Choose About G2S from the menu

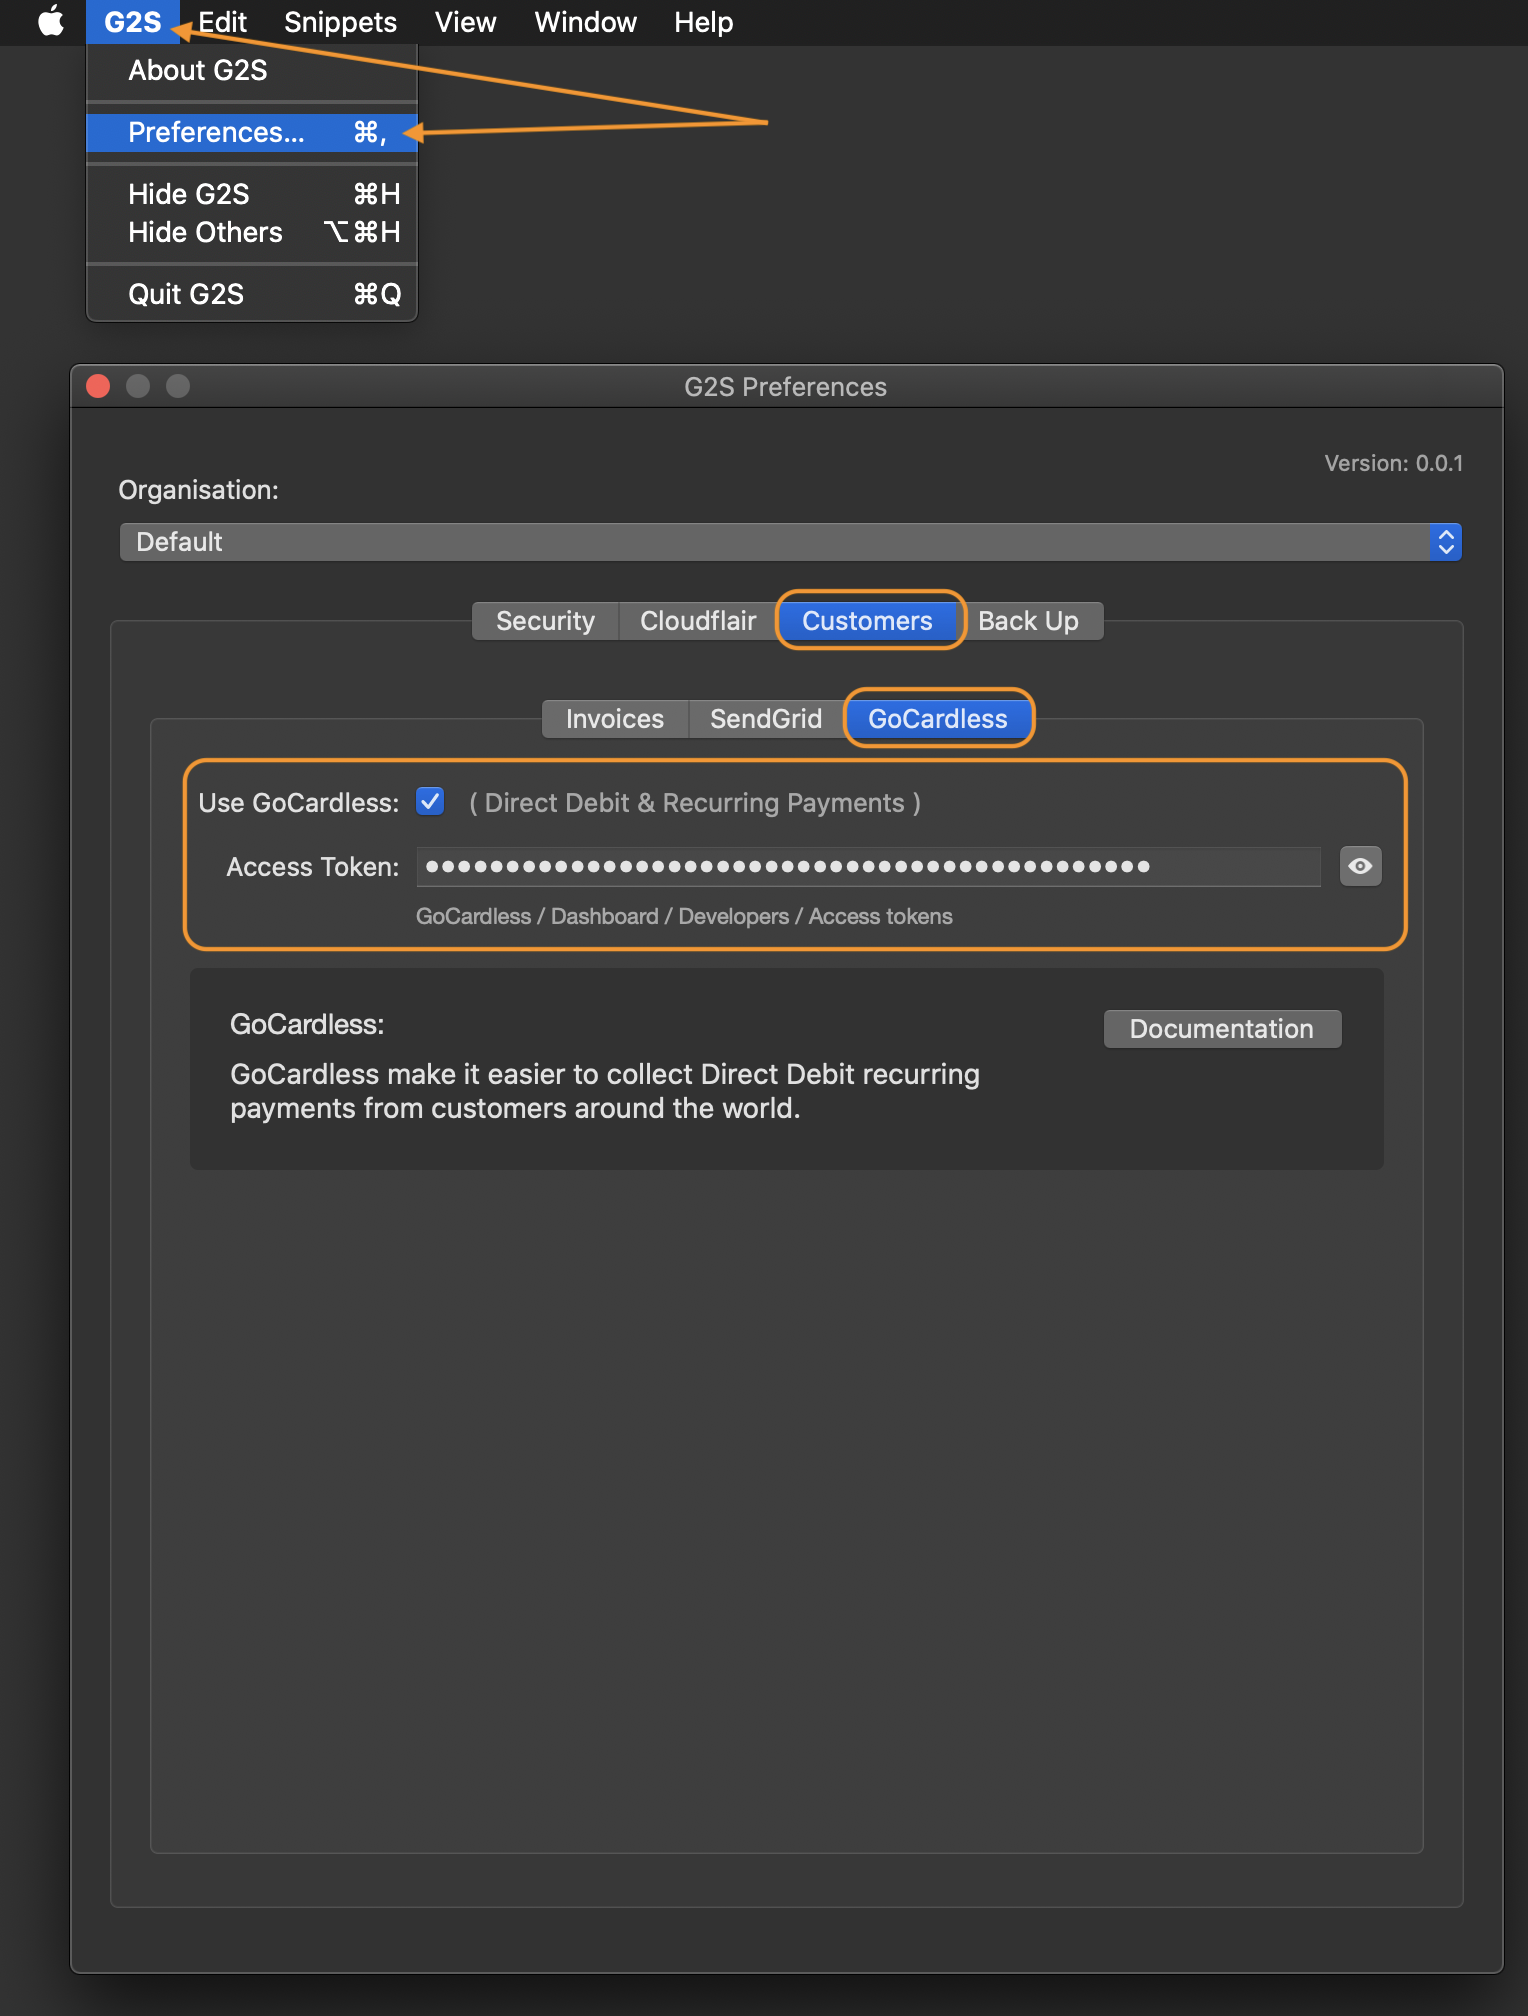[252, 70]
